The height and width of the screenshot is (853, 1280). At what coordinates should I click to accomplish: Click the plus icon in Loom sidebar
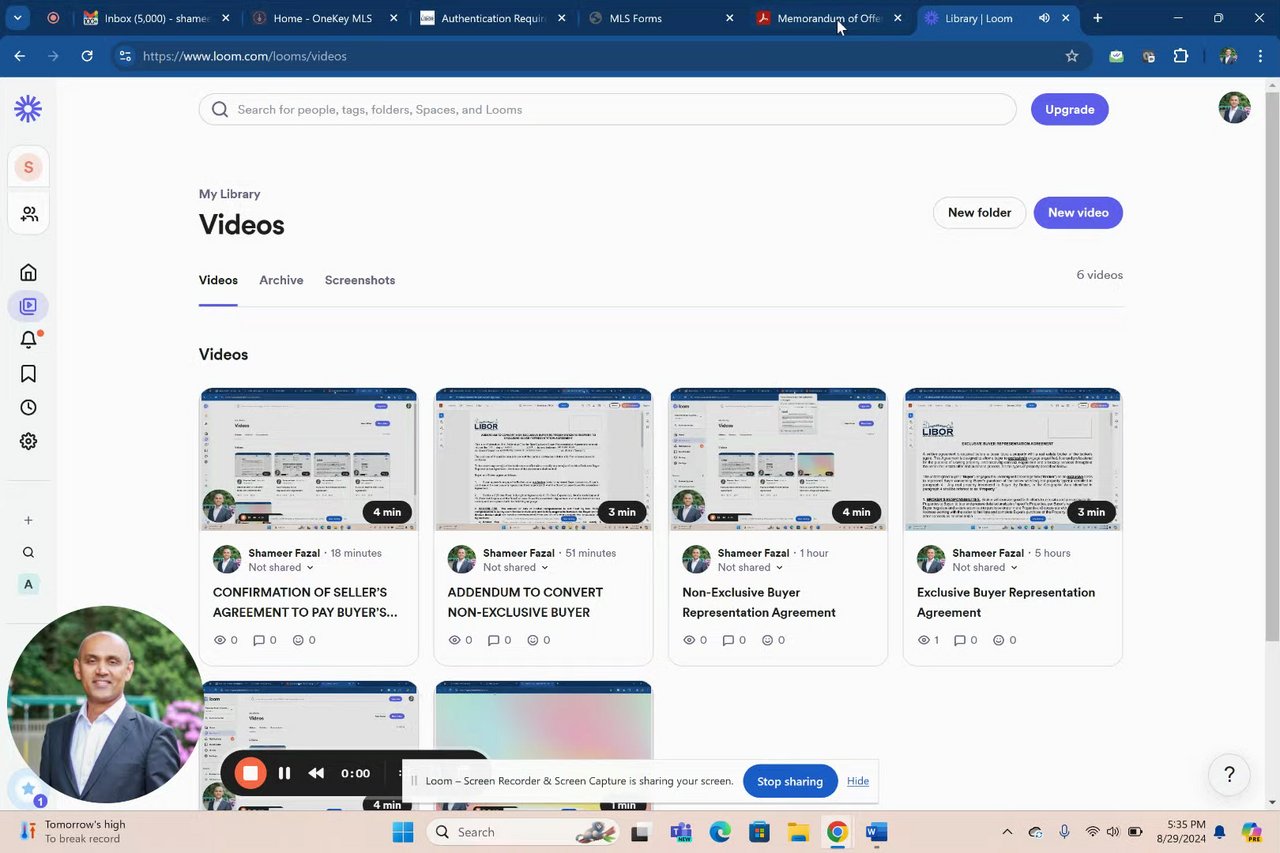28,520
